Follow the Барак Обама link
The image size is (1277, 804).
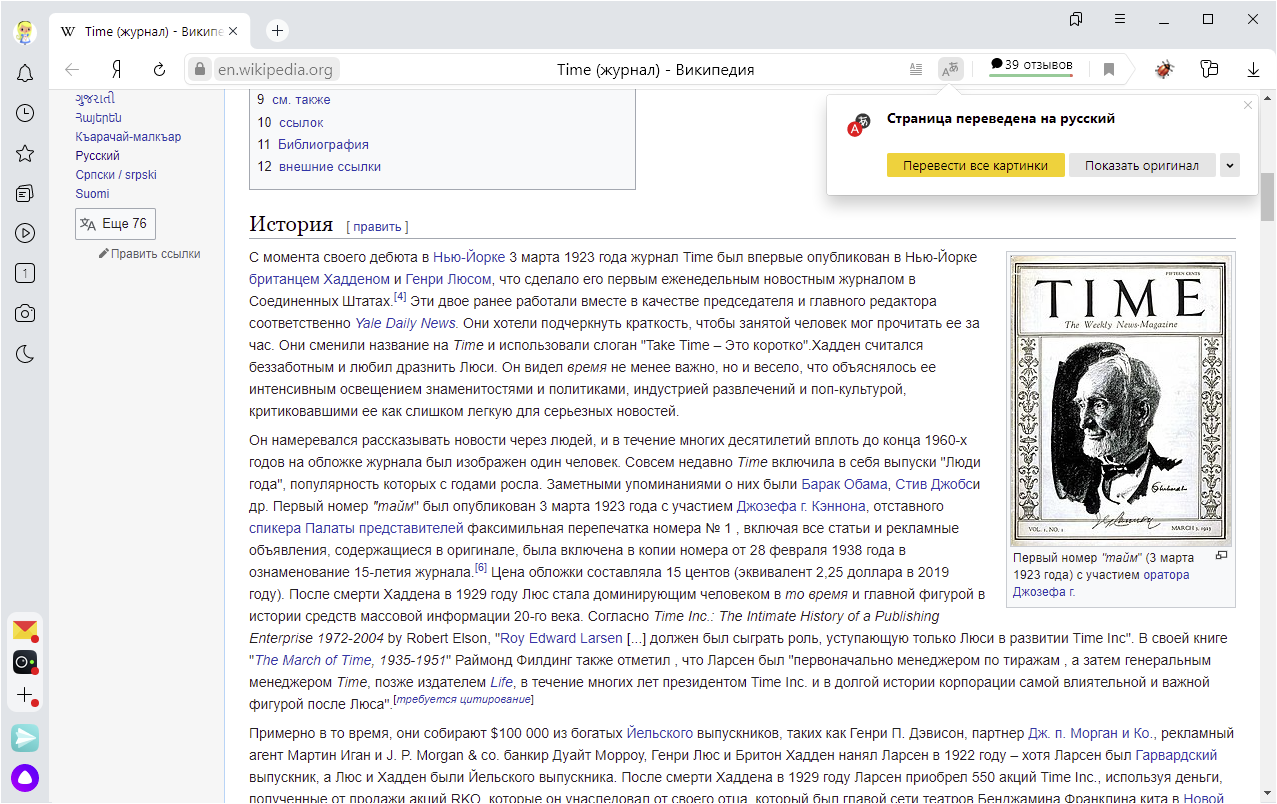tap(844, 485)
